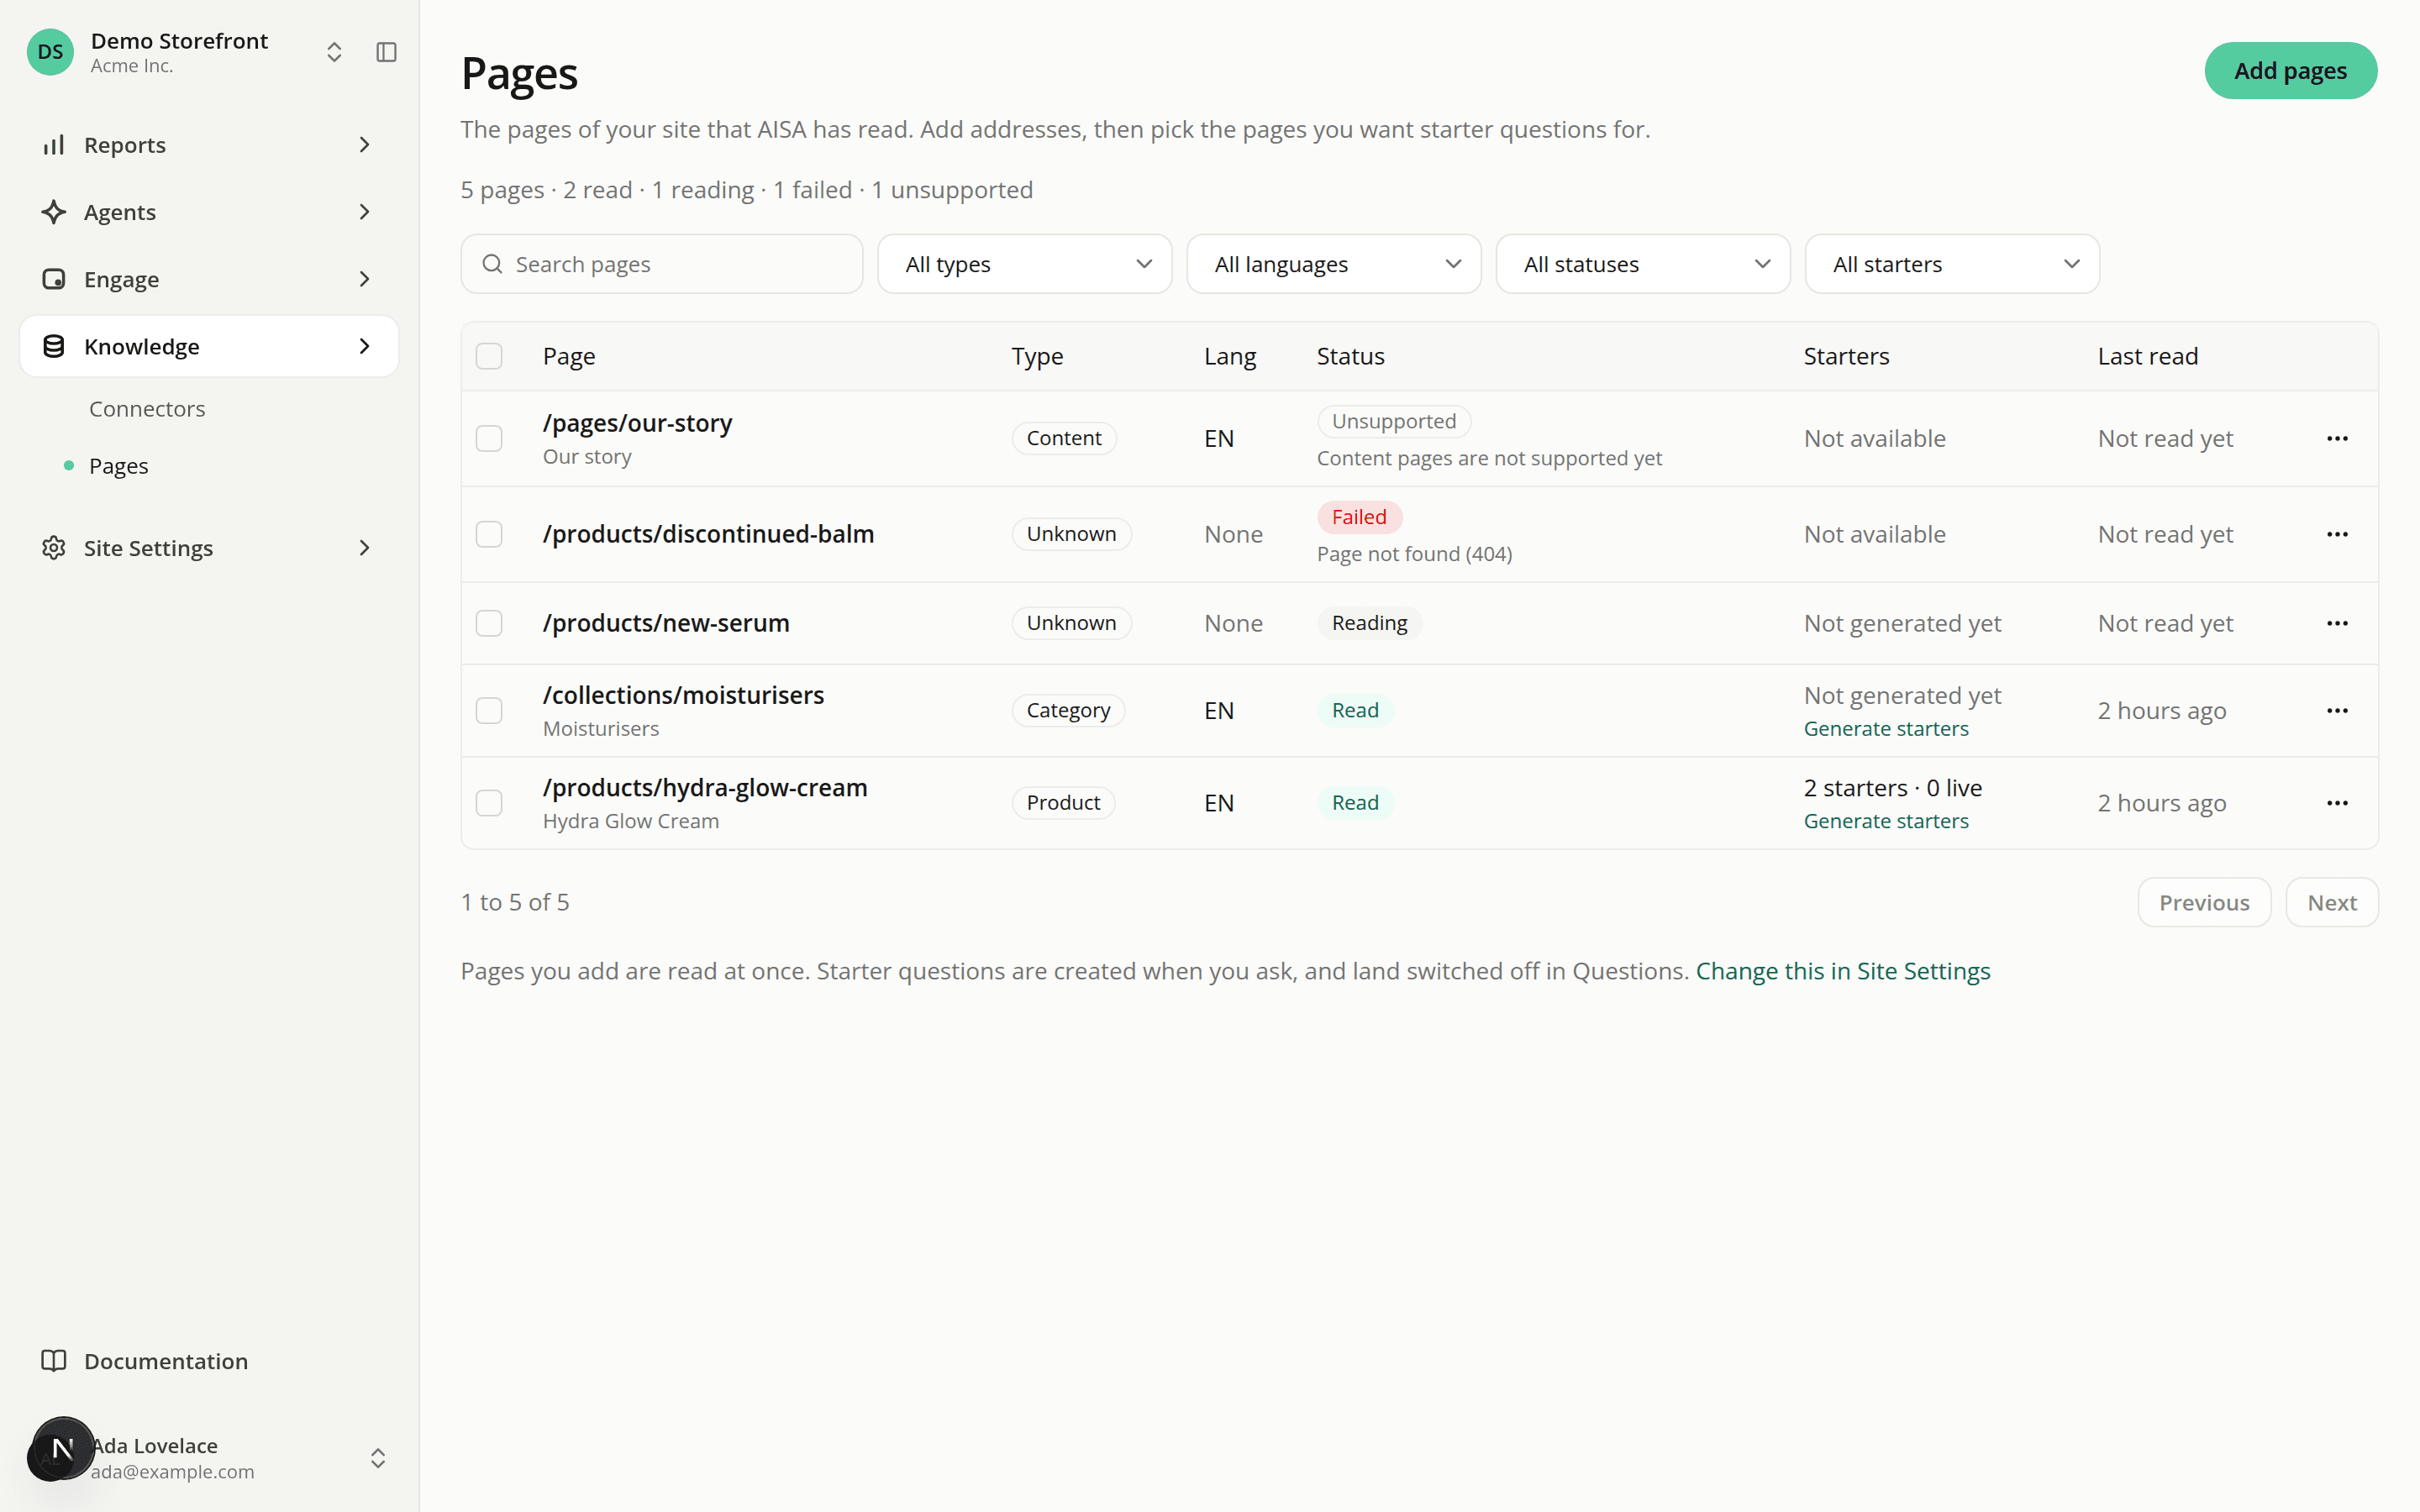Click the Previous pagination button
The height and width of the screenshot is (1512, 2420).
coord(2204,903)
